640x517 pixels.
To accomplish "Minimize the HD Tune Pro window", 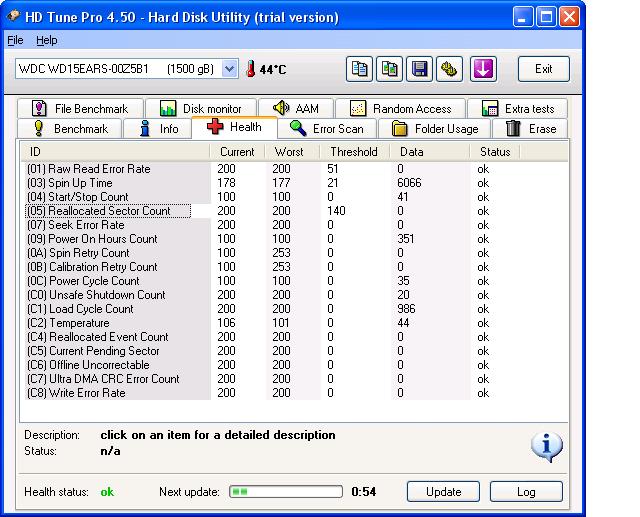I will click(x=522, y=17).
